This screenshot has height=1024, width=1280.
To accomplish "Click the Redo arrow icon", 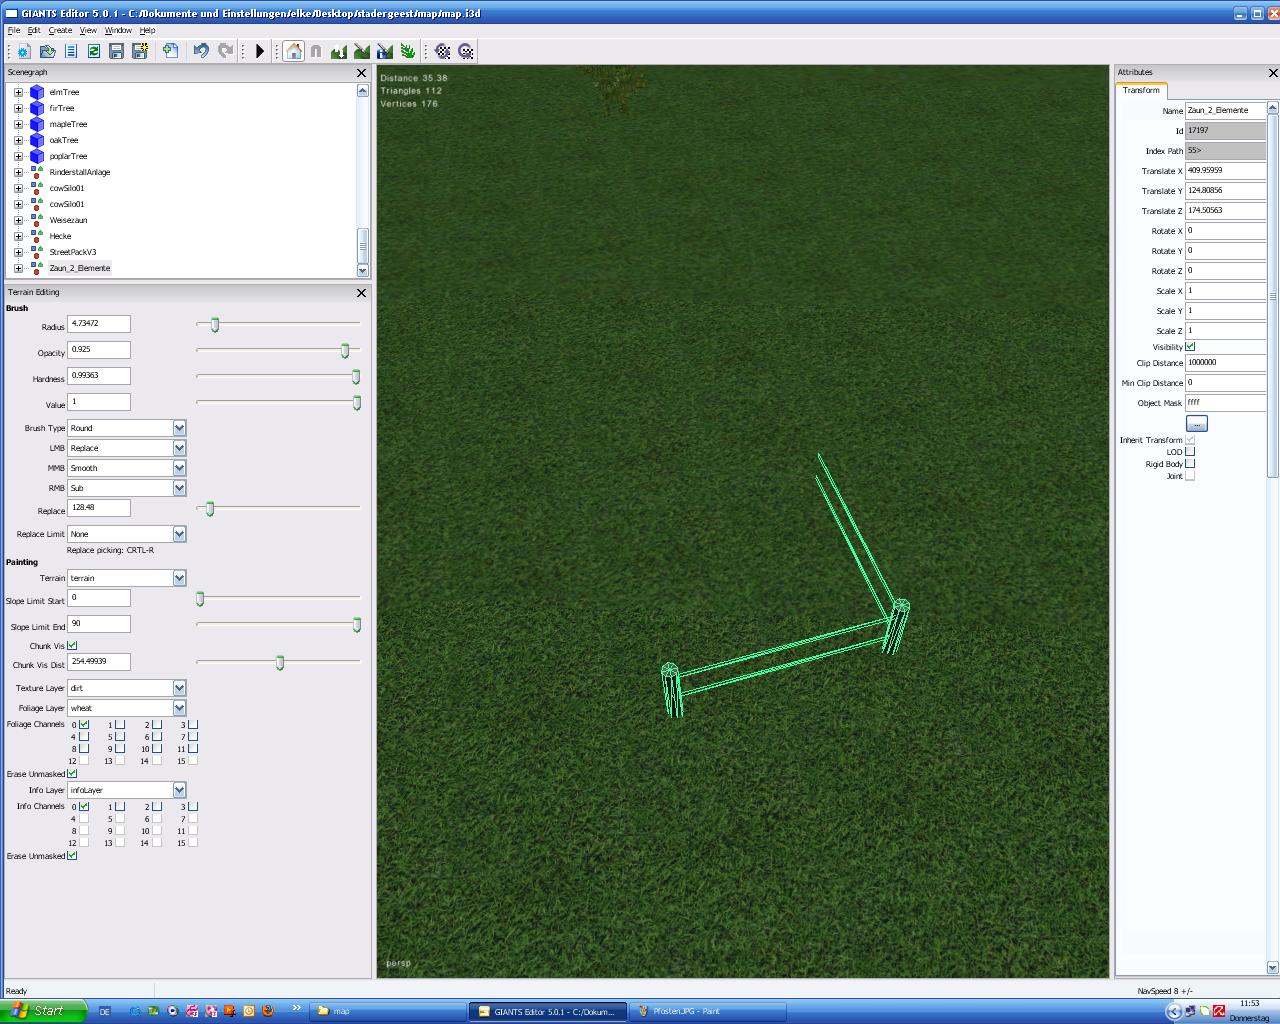I will tap(225, 51).
